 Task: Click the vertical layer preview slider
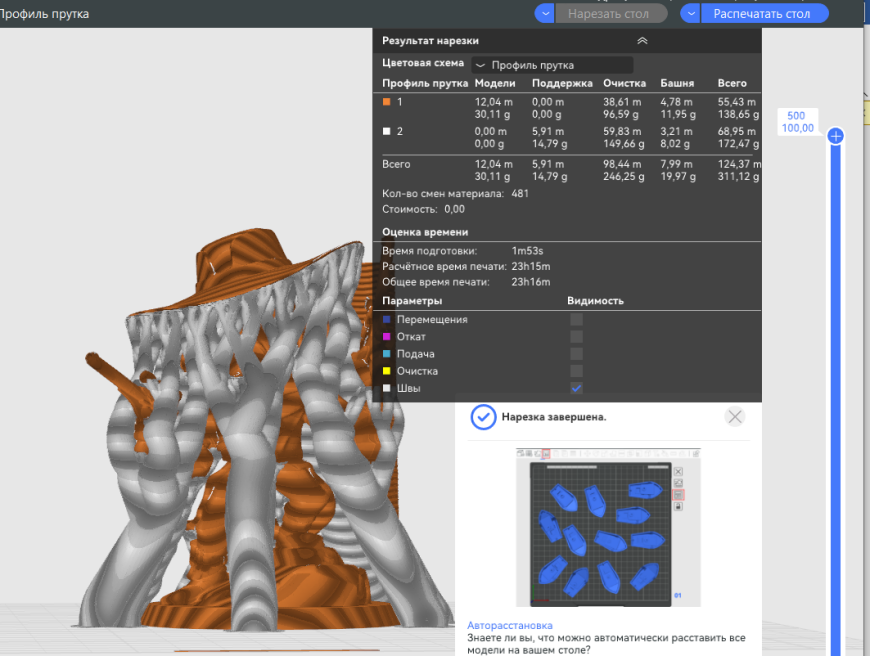(x=835, y=400)
